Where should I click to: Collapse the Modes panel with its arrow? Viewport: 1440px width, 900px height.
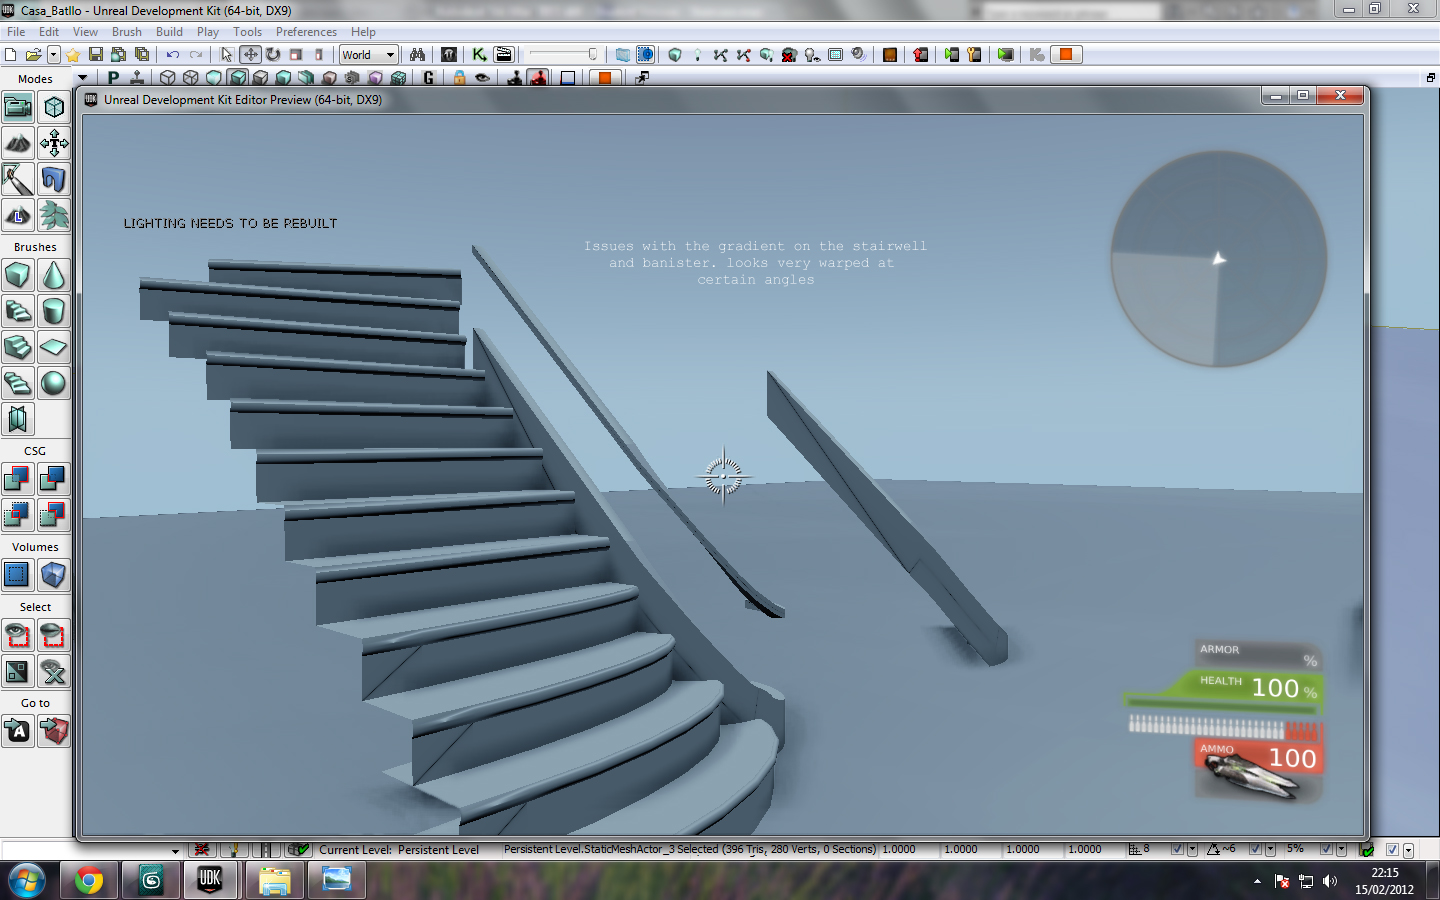[82, 78]
